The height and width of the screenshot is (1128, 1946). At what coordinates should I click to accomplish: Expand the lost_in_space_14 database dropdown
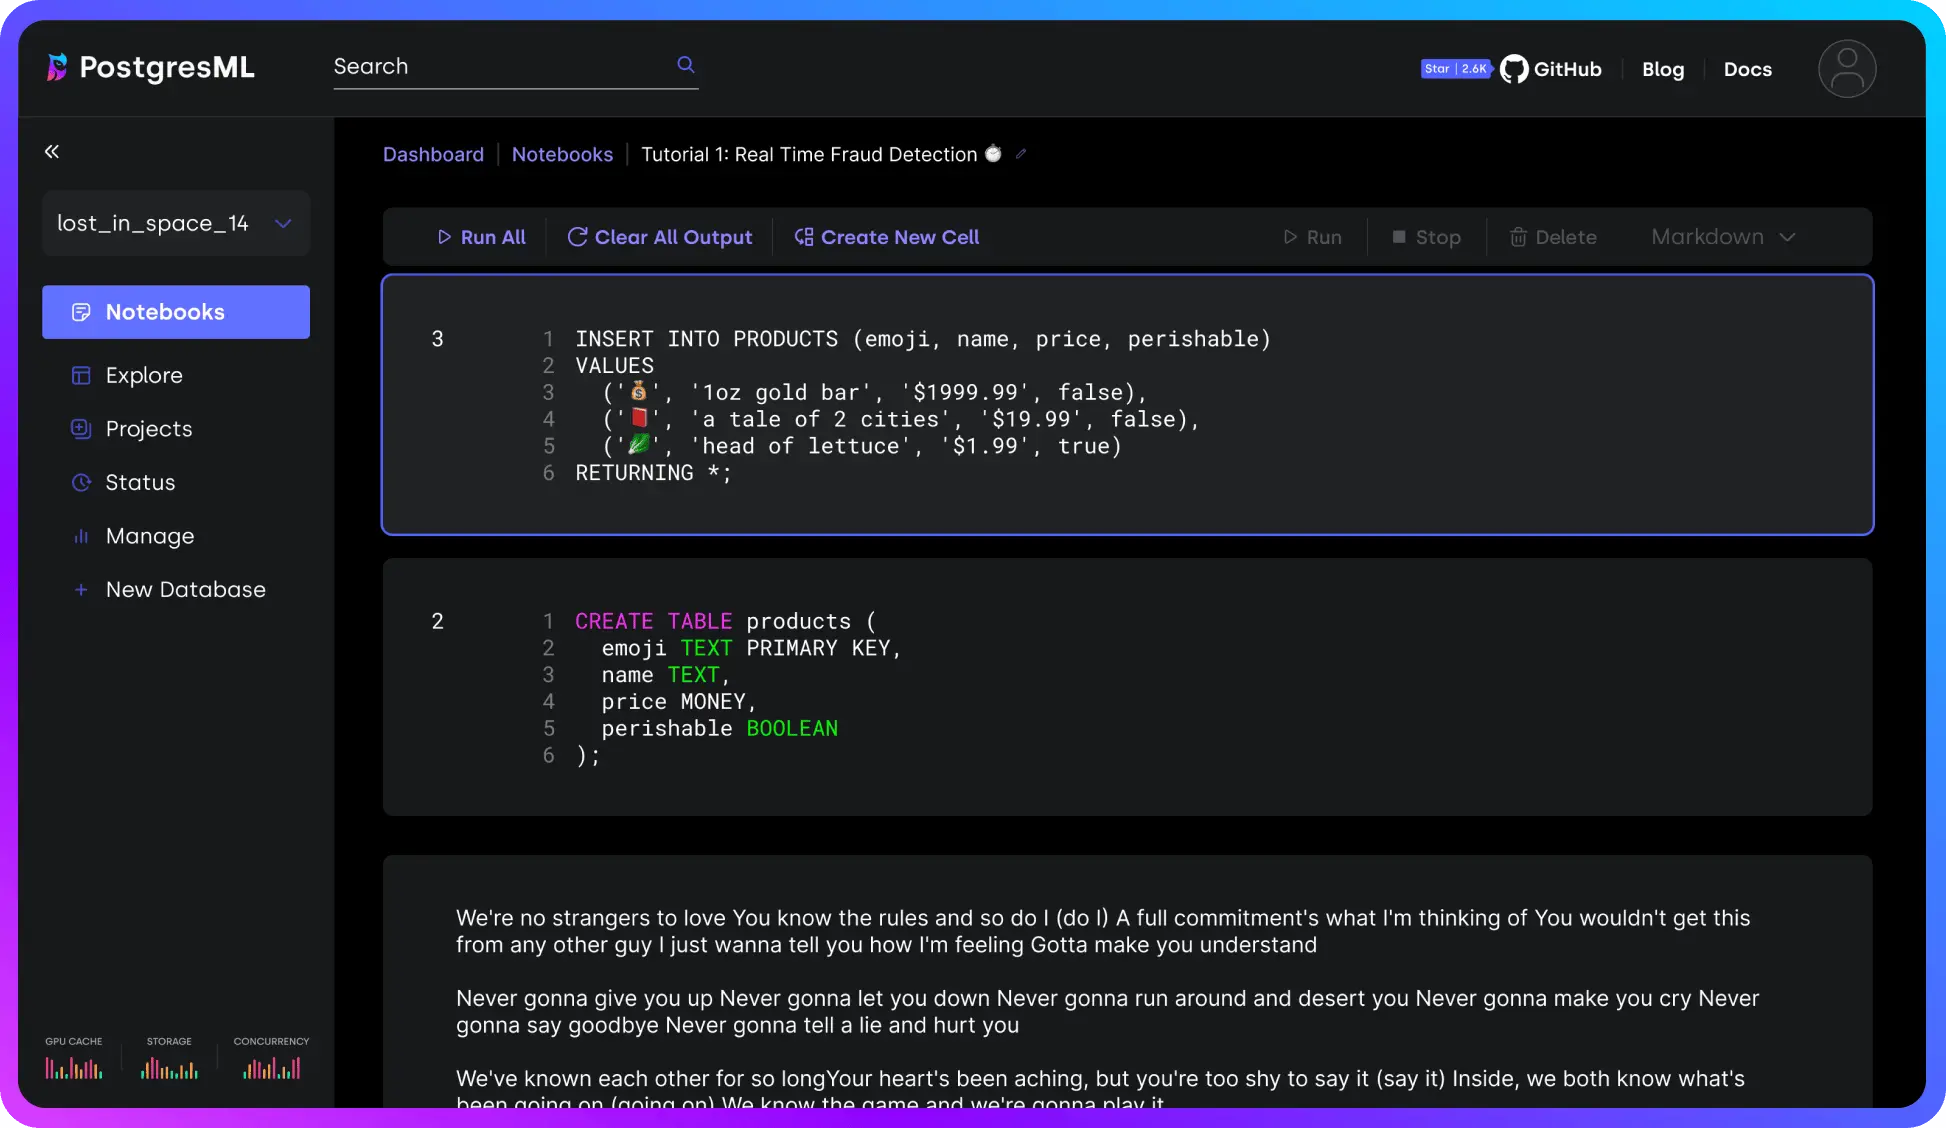coord(176,223)
